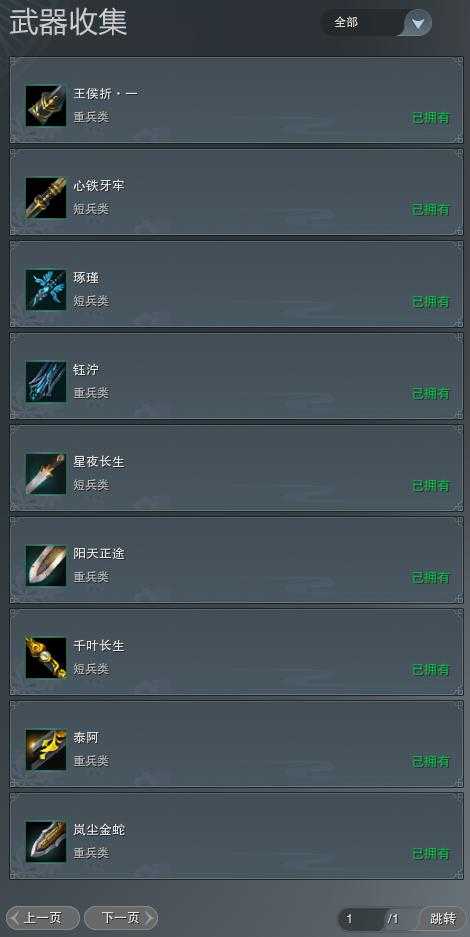This screenshot has width=470, height=937.
Task: Focus the page number input field
Action: [x=361, y=918]
